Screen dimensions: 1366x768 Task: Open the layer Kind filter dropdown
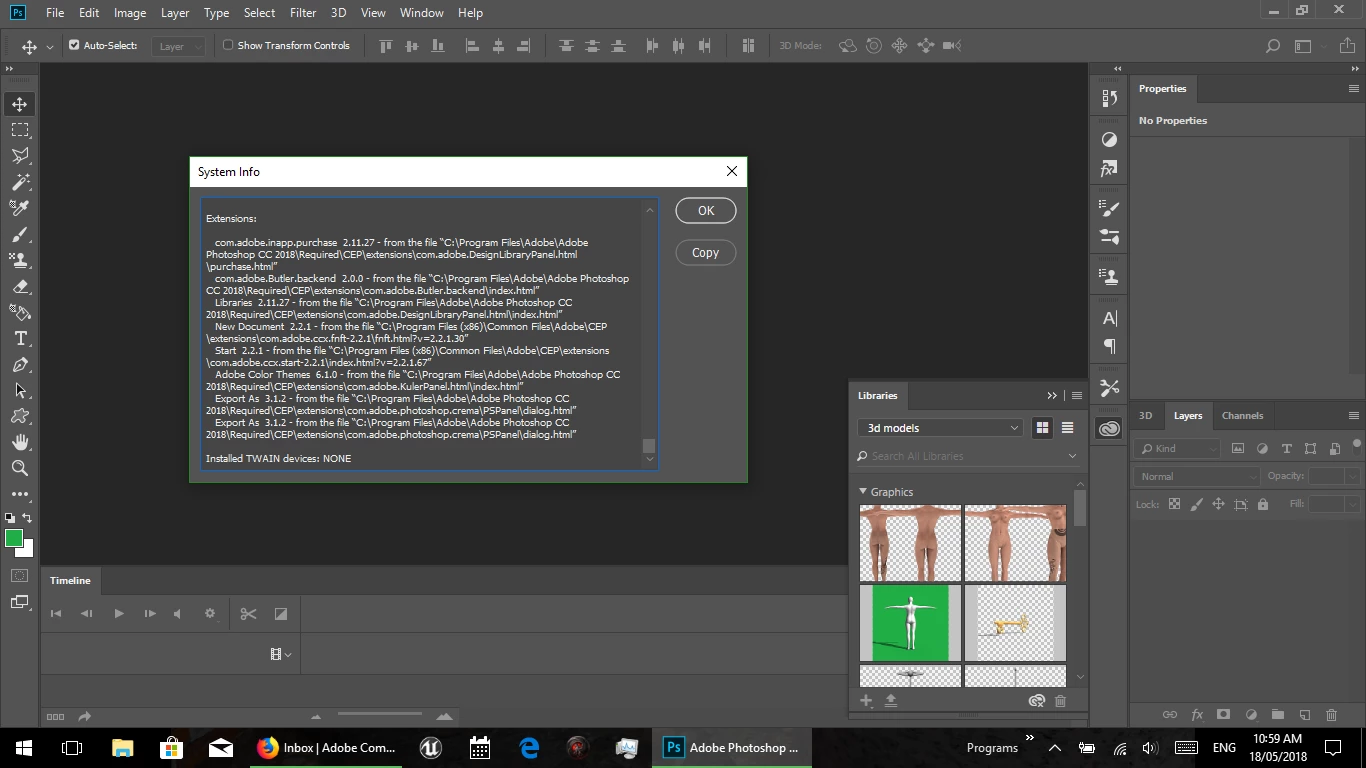point(1177,449)
